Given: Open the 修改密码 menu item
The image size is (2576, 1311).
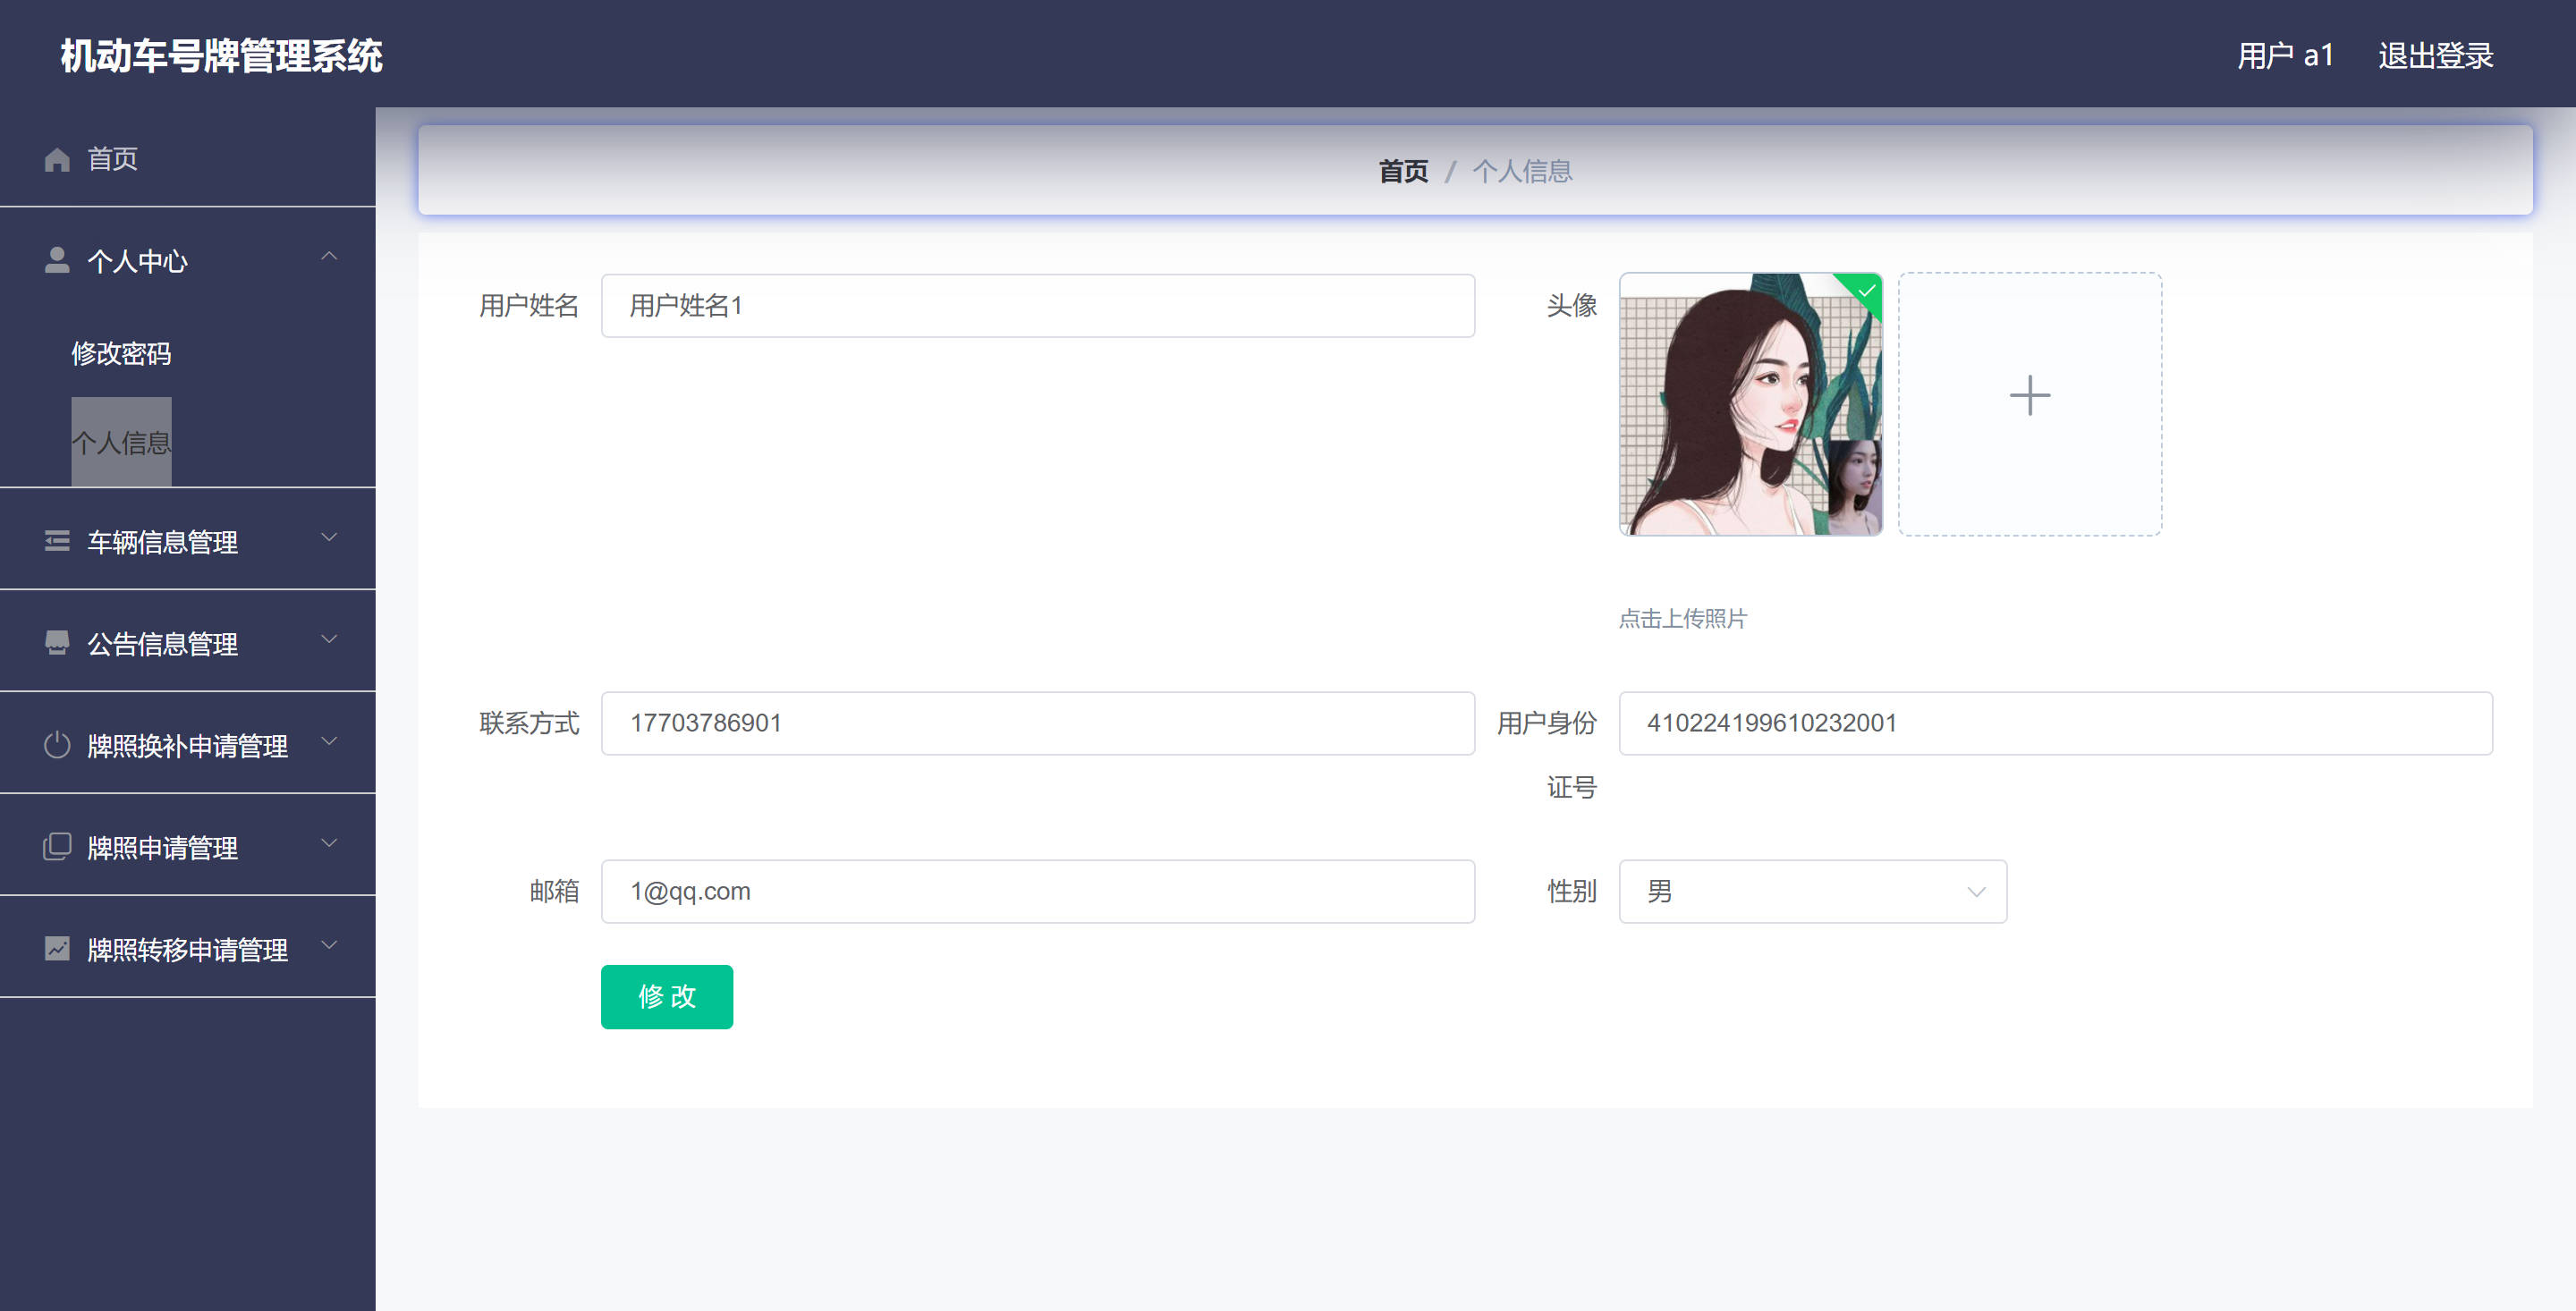Looking at the screenshot, I should point(121,353).
